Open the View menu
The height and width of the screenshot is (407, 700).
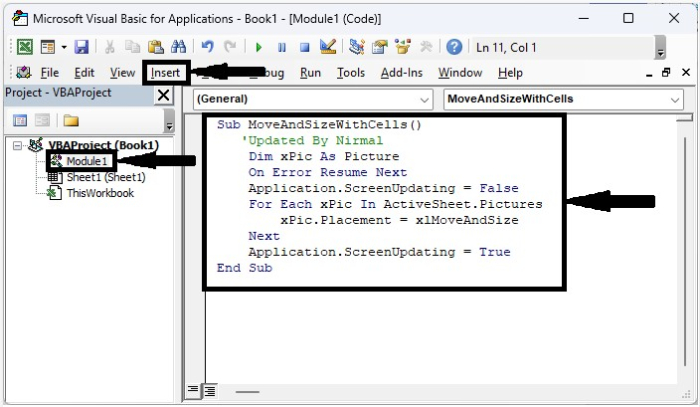122,73
